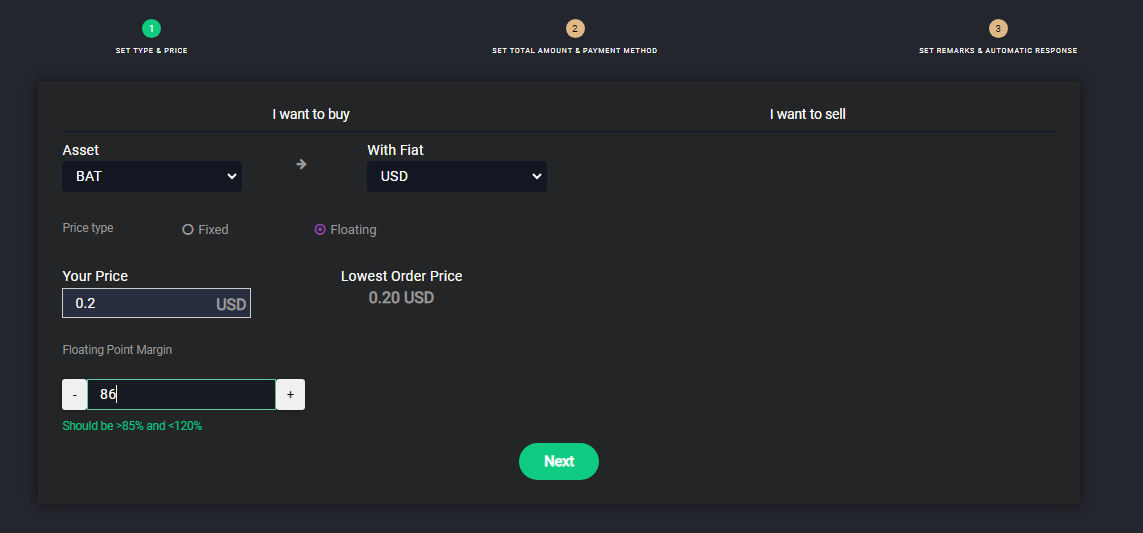This screenshot has height=533, width=1143.
Task: Click the step 1 green circle indicator
Action: [x=151, y=29]
